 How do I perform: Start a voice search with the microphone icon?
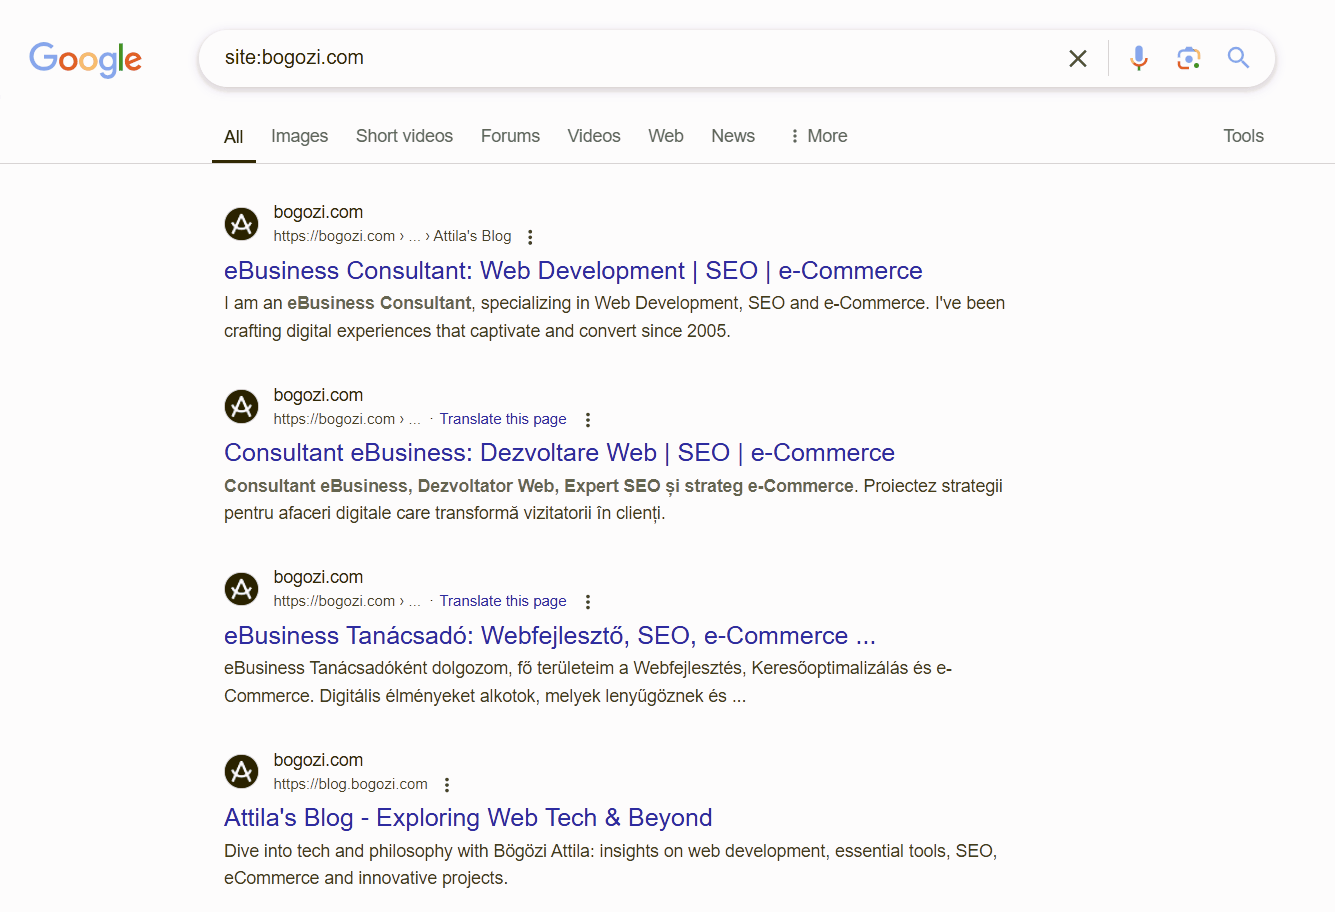click(1139, 58)
